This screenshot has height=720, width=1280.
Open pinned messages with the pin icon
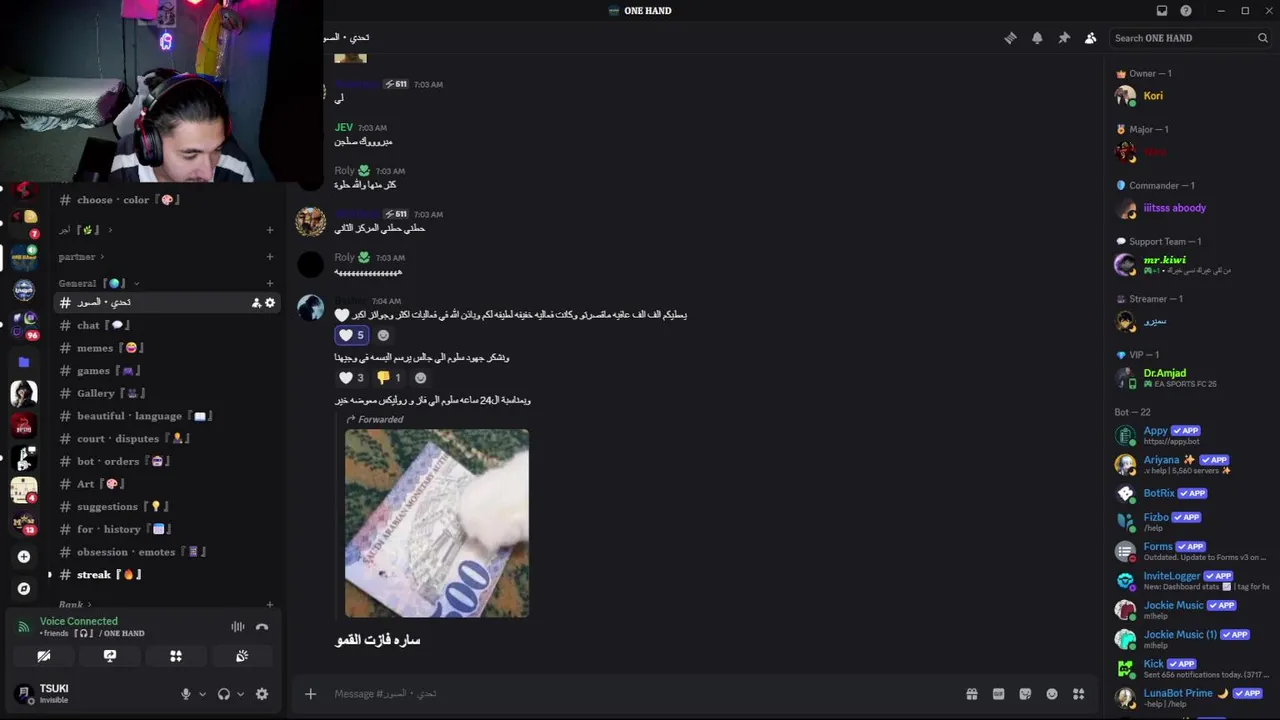point(1064,38)
